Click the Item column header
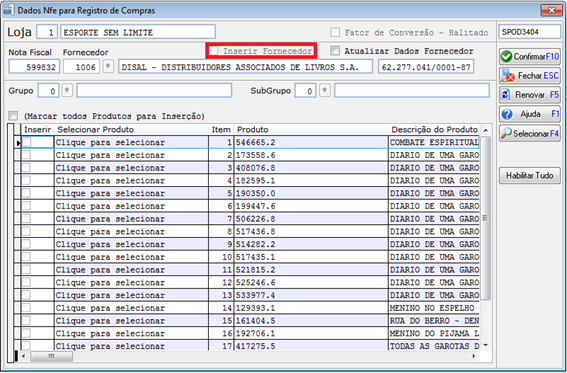The height and width of the screenshot is (373, 567). pyautogui.click(x=221, y=129)
